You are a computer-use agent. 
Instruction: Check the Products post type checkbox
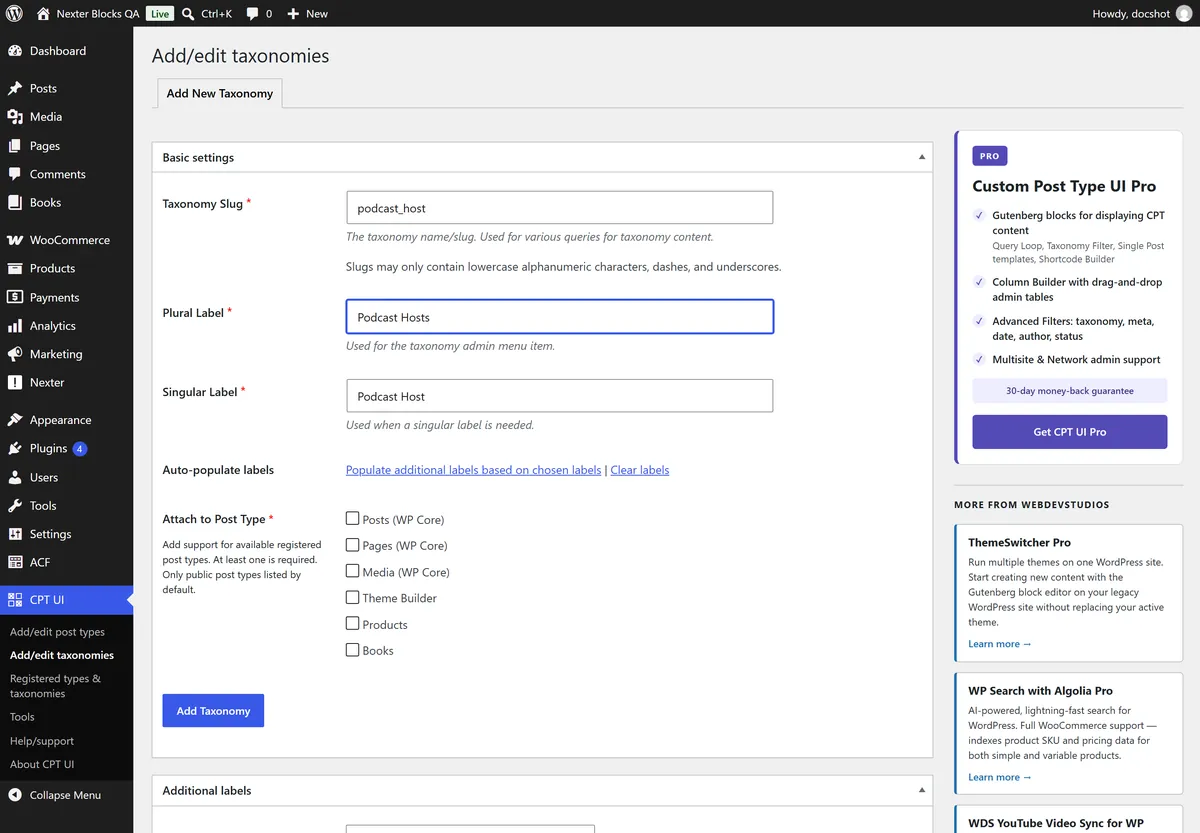[x=352, y=623]
